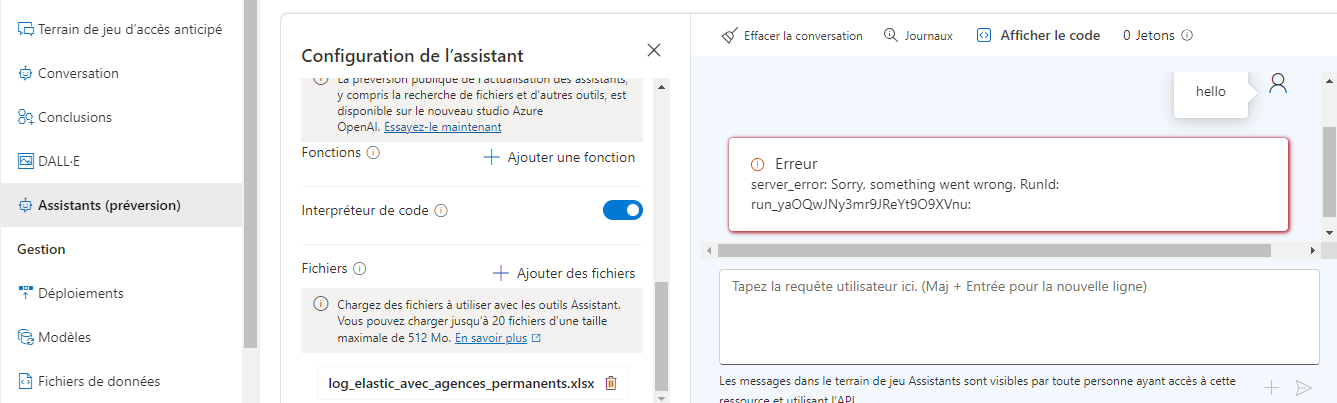Click the configuration panel vertical scrollbar
This screenshot has height=403, width=1337.
[660, 335]
